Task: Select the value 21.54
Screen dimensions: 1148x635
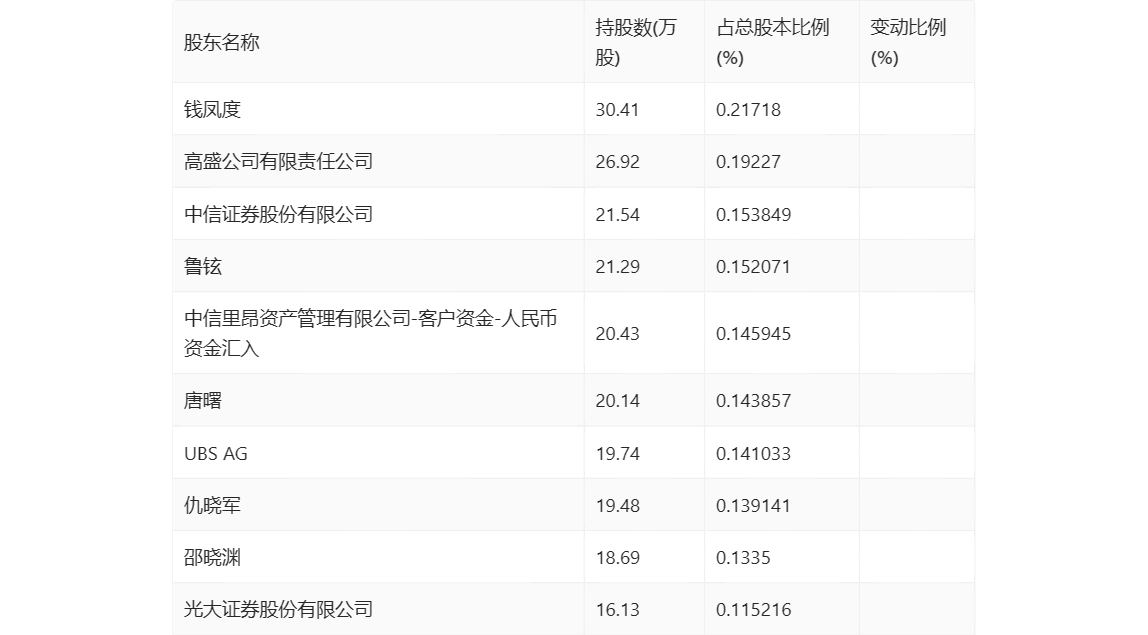Action: [617, 215]
